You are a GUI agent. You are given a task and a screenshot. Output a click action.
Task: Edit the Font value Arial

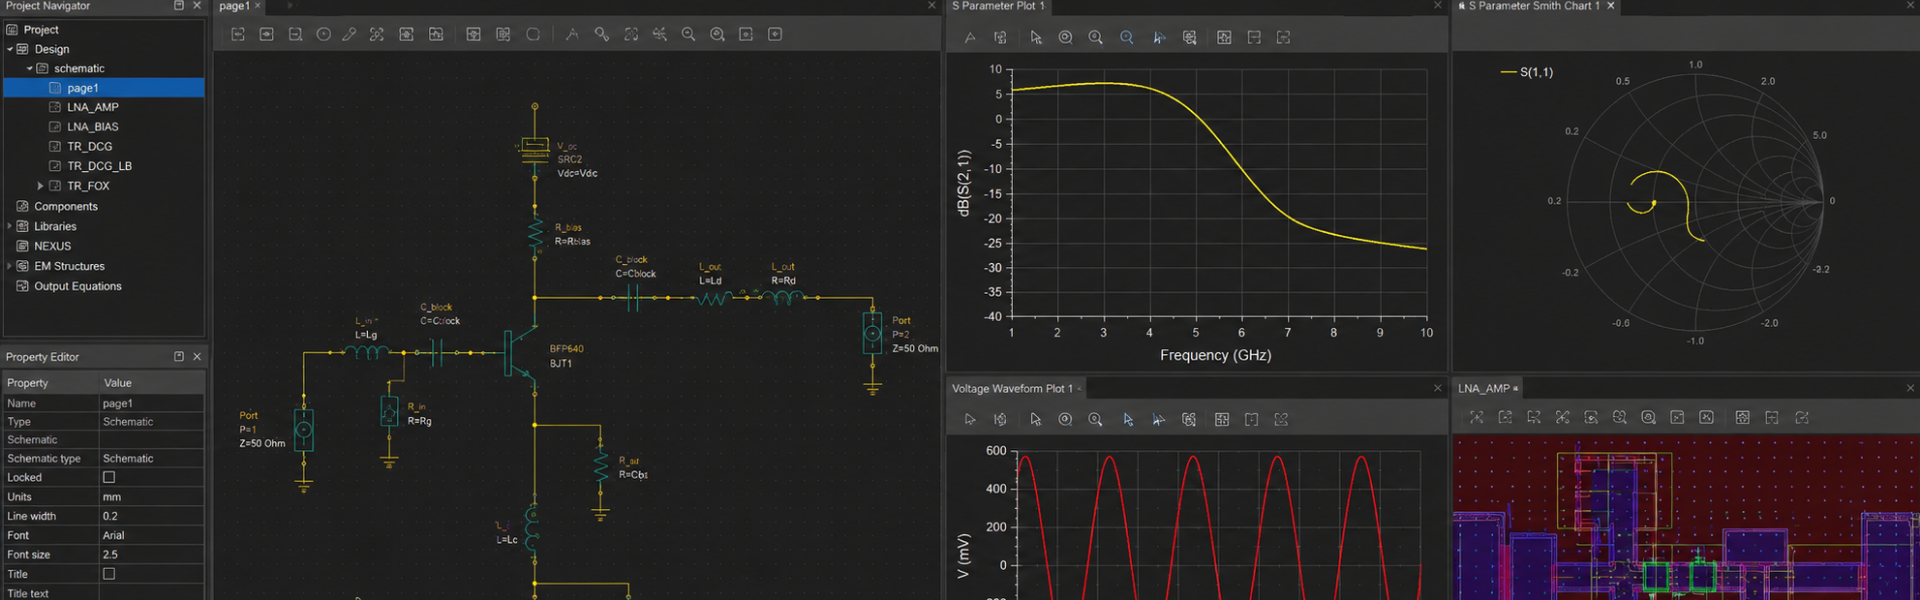[x=152, y=535]
